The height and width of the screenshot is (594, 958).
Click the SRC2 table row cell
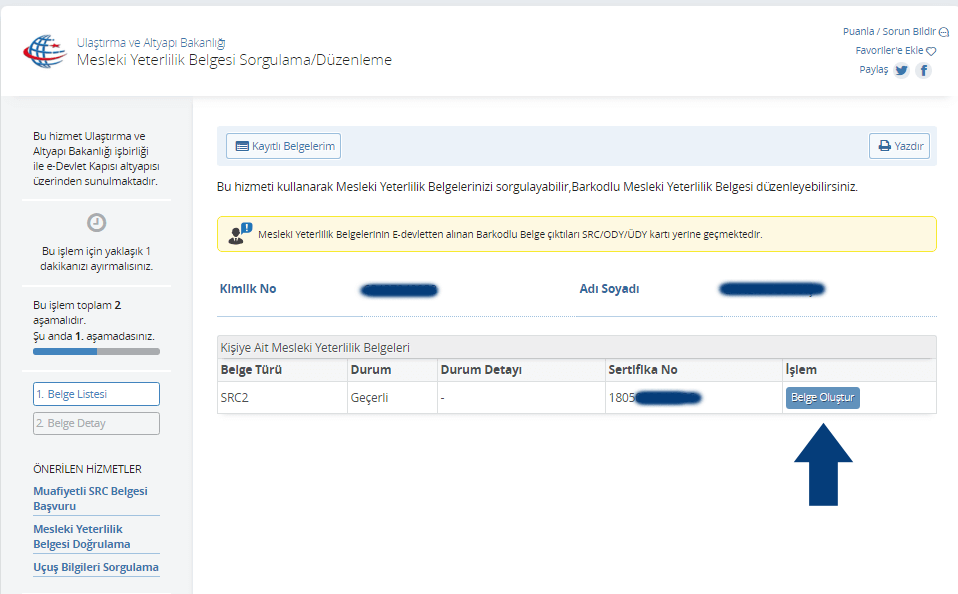pyautogui.click(x=237, y=397)
